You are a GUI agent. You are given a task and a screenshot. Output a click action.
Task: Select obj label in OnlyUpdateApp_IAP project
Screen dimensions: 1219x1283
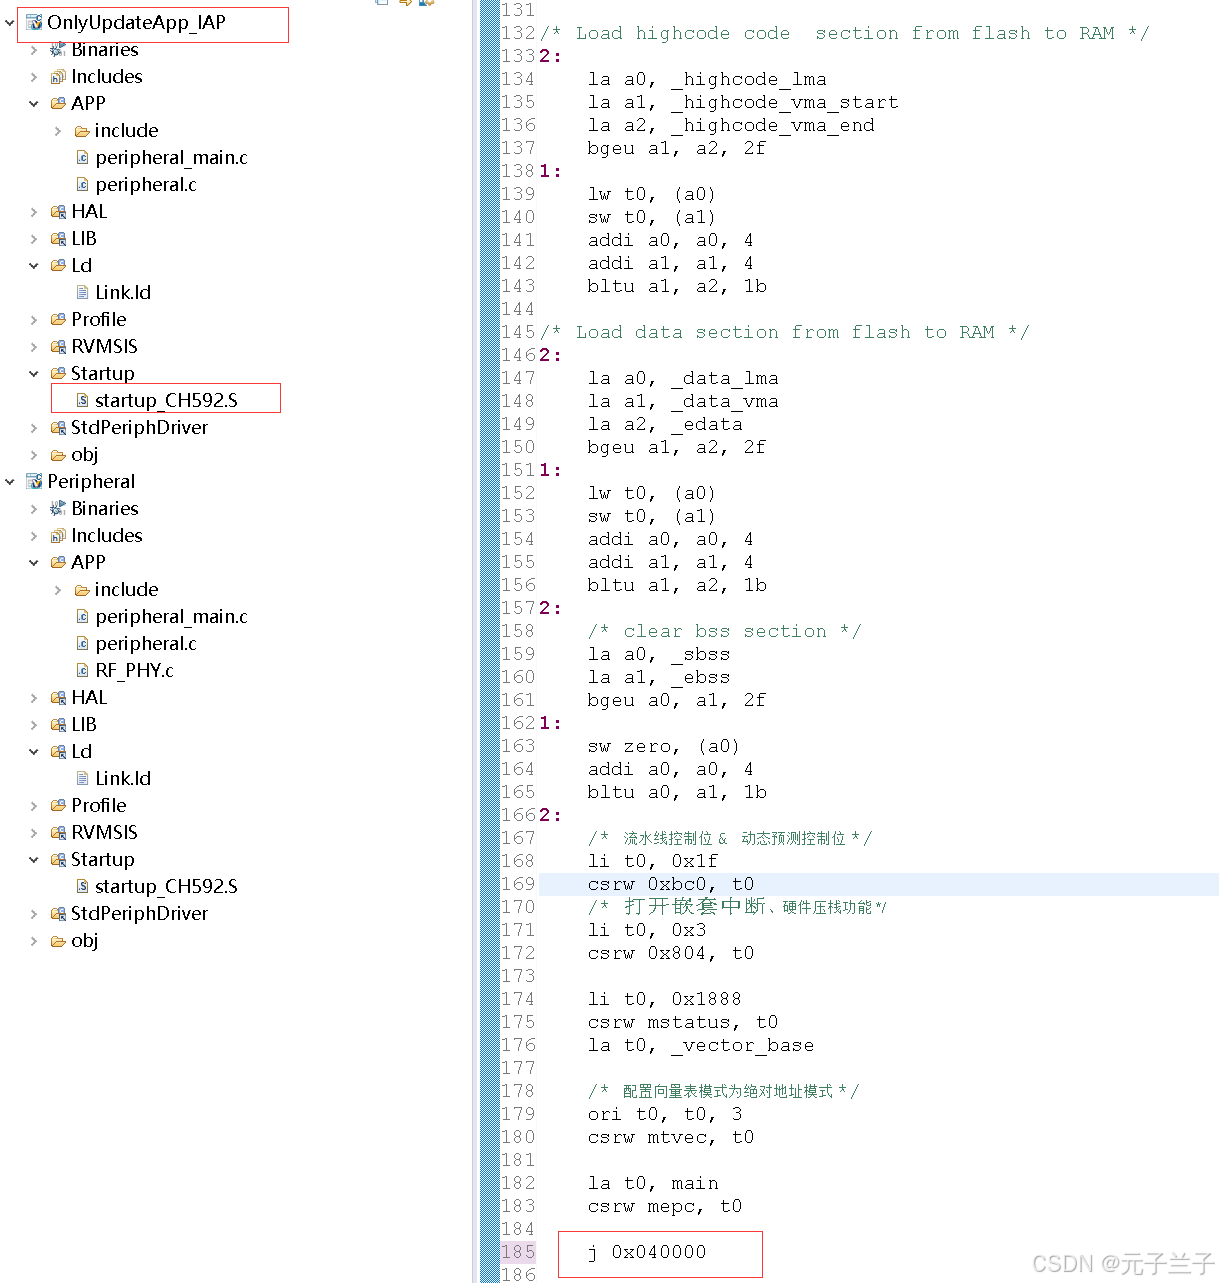pos(85,454)
